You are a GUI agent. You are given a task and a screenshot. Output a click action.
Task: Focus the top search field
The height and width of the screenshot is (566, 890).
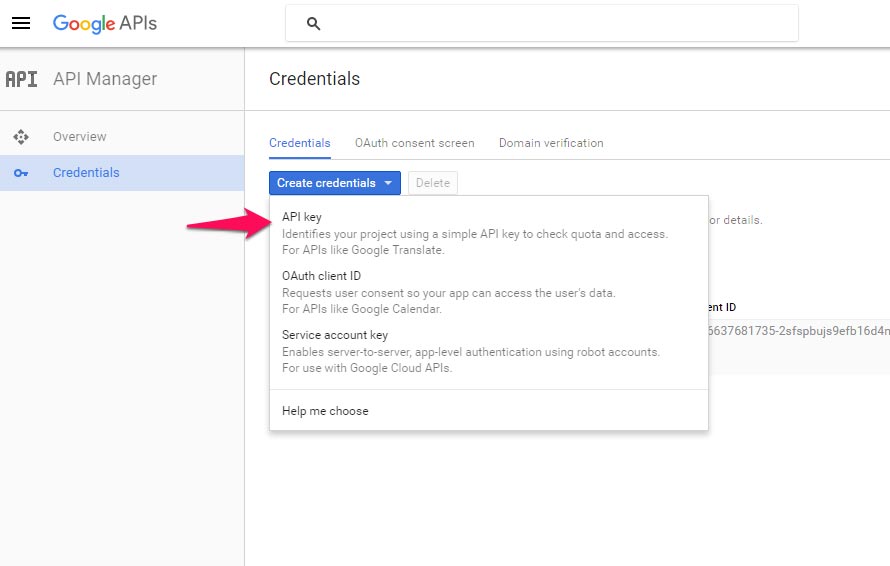click(x=541, y=23)
